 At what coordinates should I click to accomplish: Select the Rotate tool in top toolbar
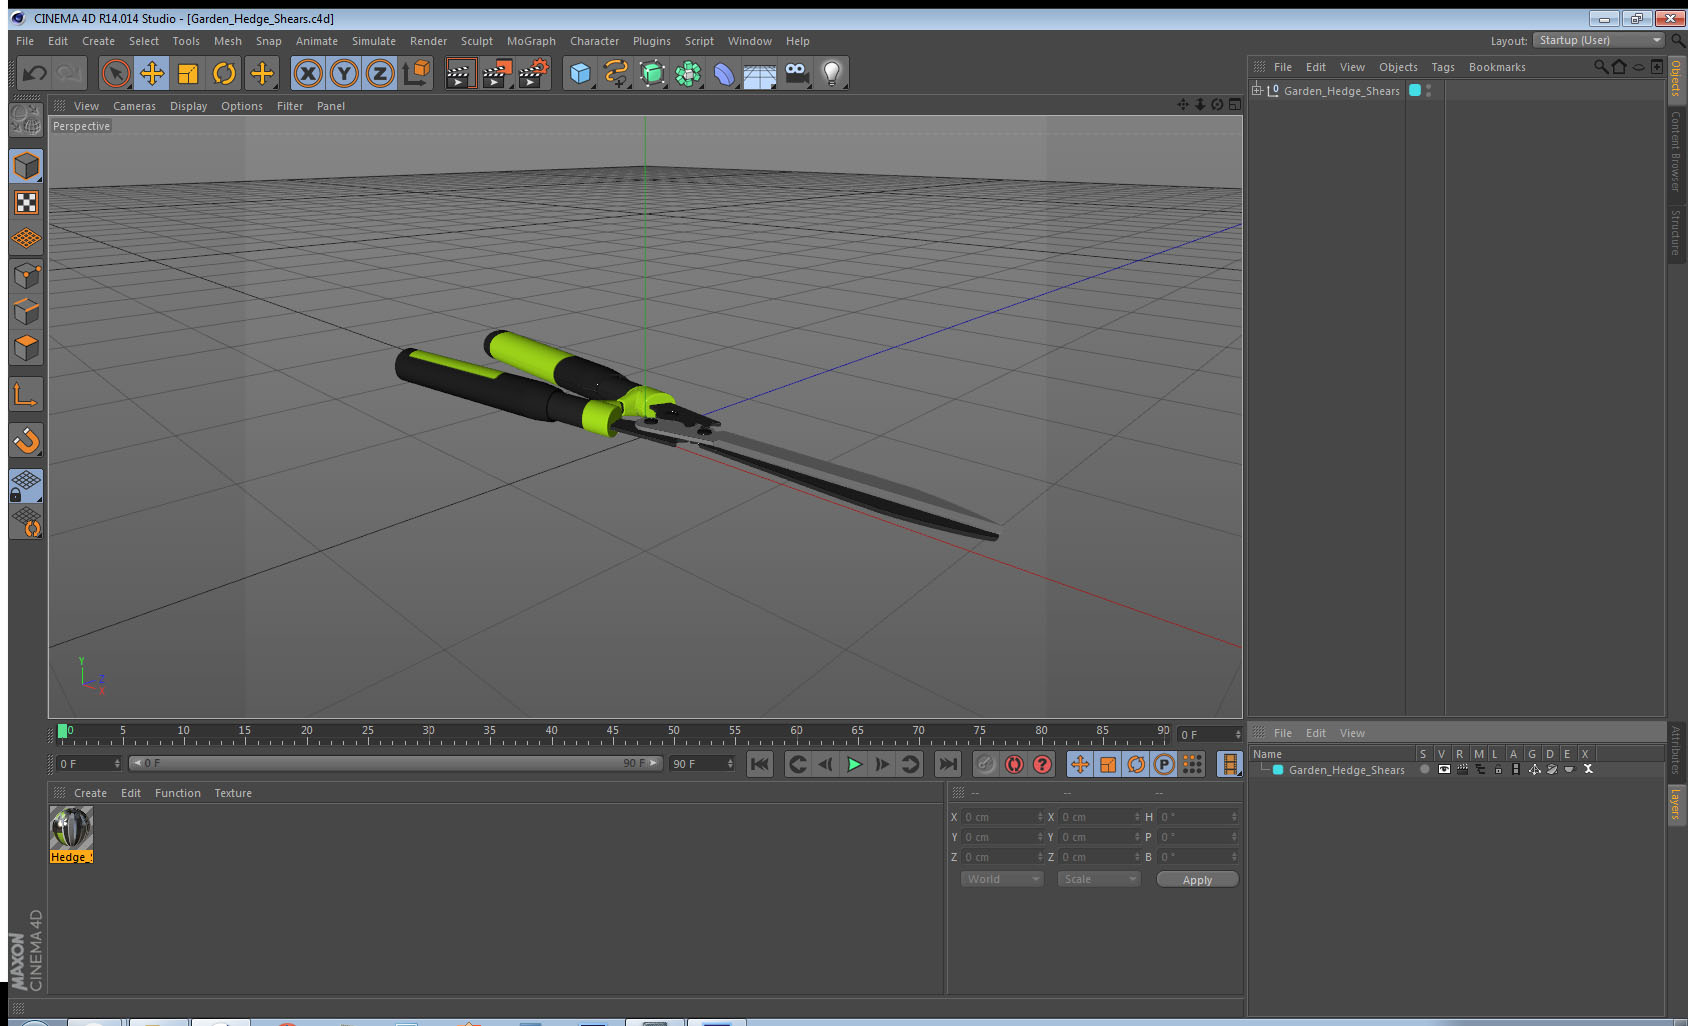(x=224, y=73)
